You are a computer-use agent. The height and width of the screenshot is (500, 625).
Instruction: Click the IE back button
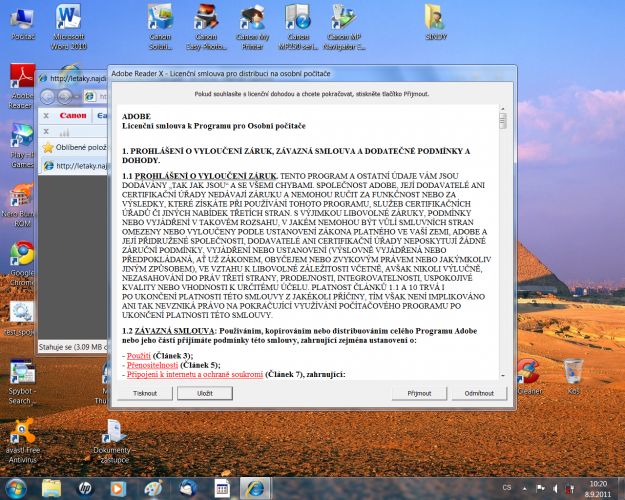pos(48,96)
